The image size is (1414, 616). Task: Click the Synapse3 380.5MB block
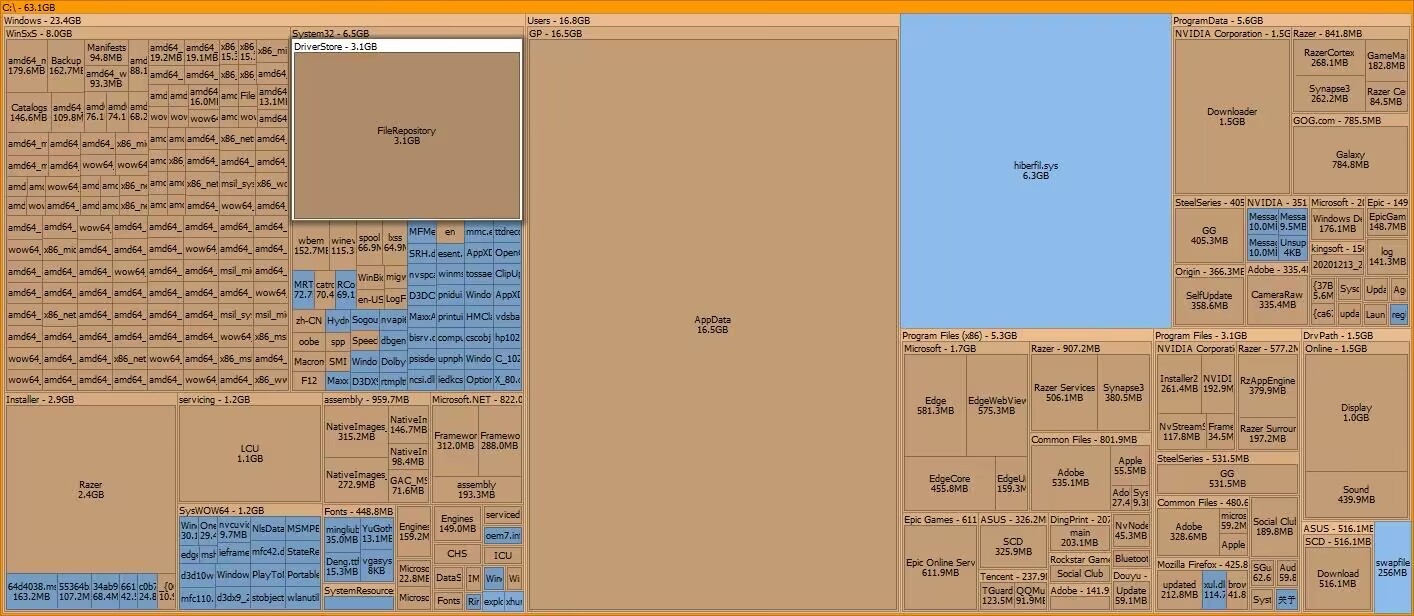tap(1124, 393)
